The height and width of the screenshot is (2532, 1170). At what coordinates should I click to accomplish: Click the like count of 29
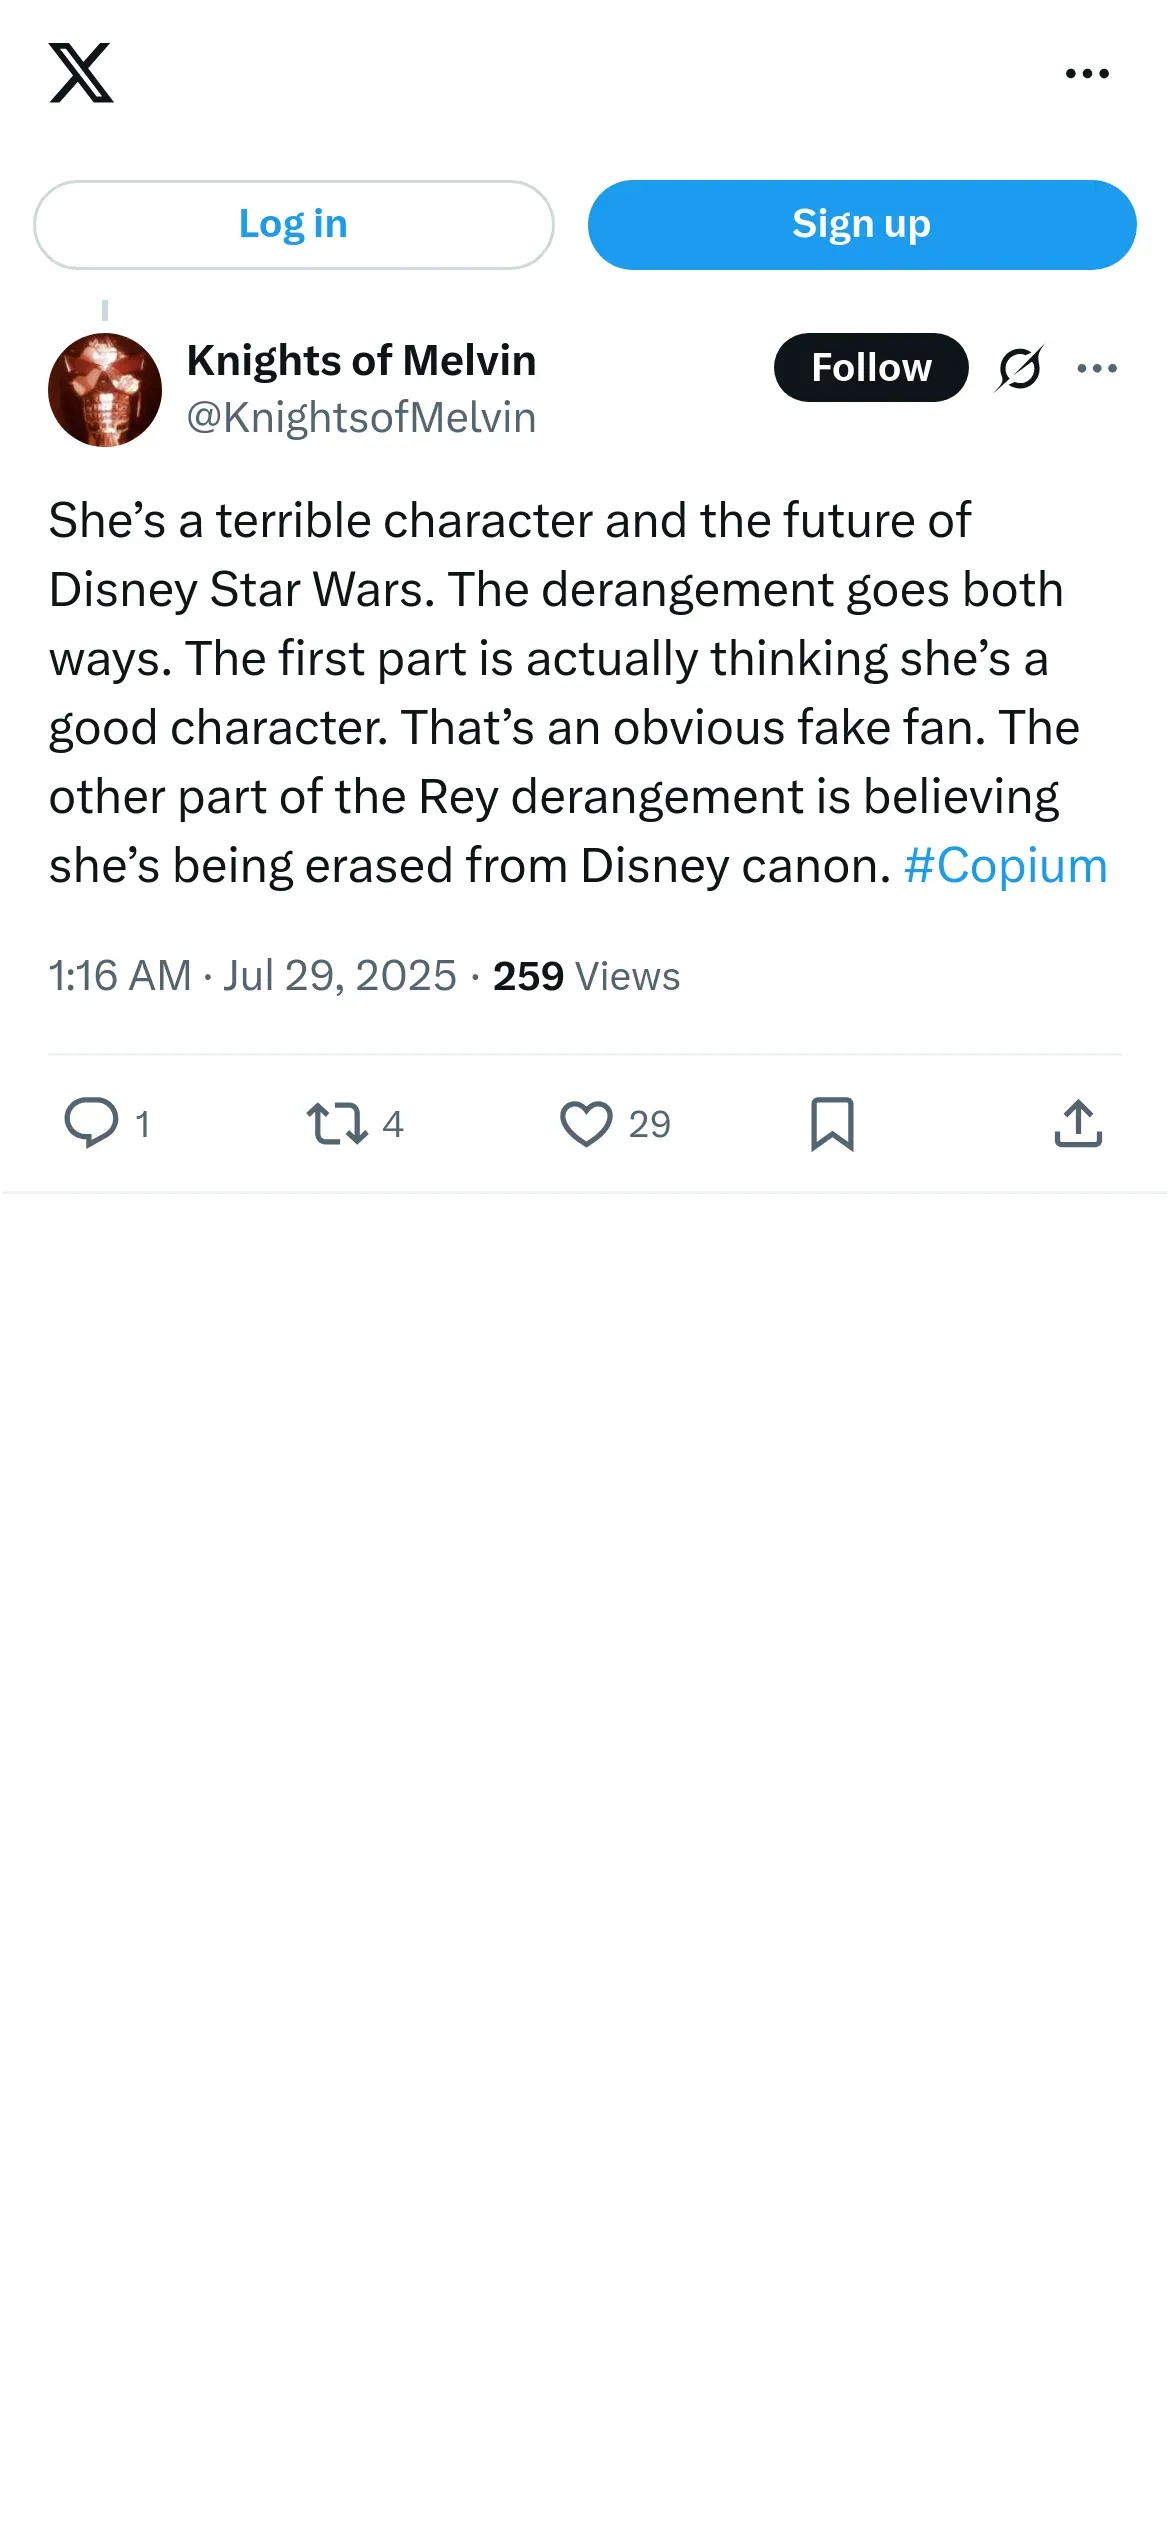coord(649,1125)
